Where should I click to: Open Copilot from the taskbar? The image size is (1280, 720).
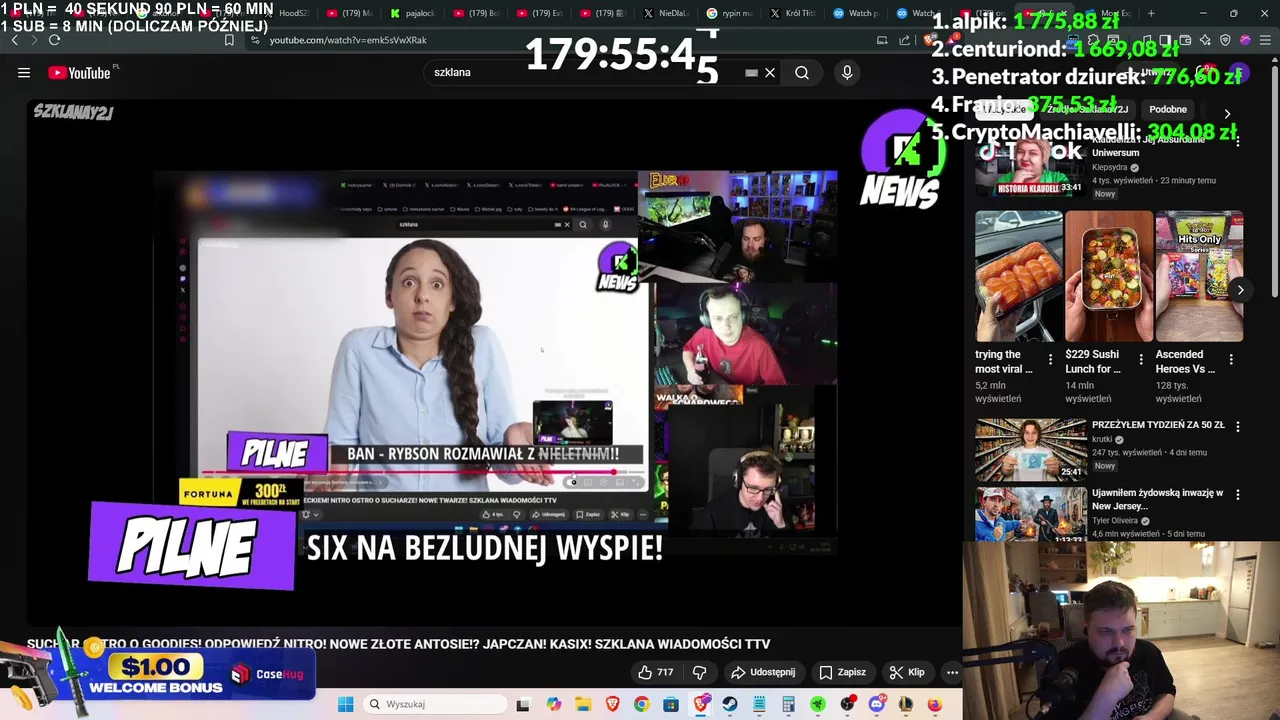coord(554,704)
